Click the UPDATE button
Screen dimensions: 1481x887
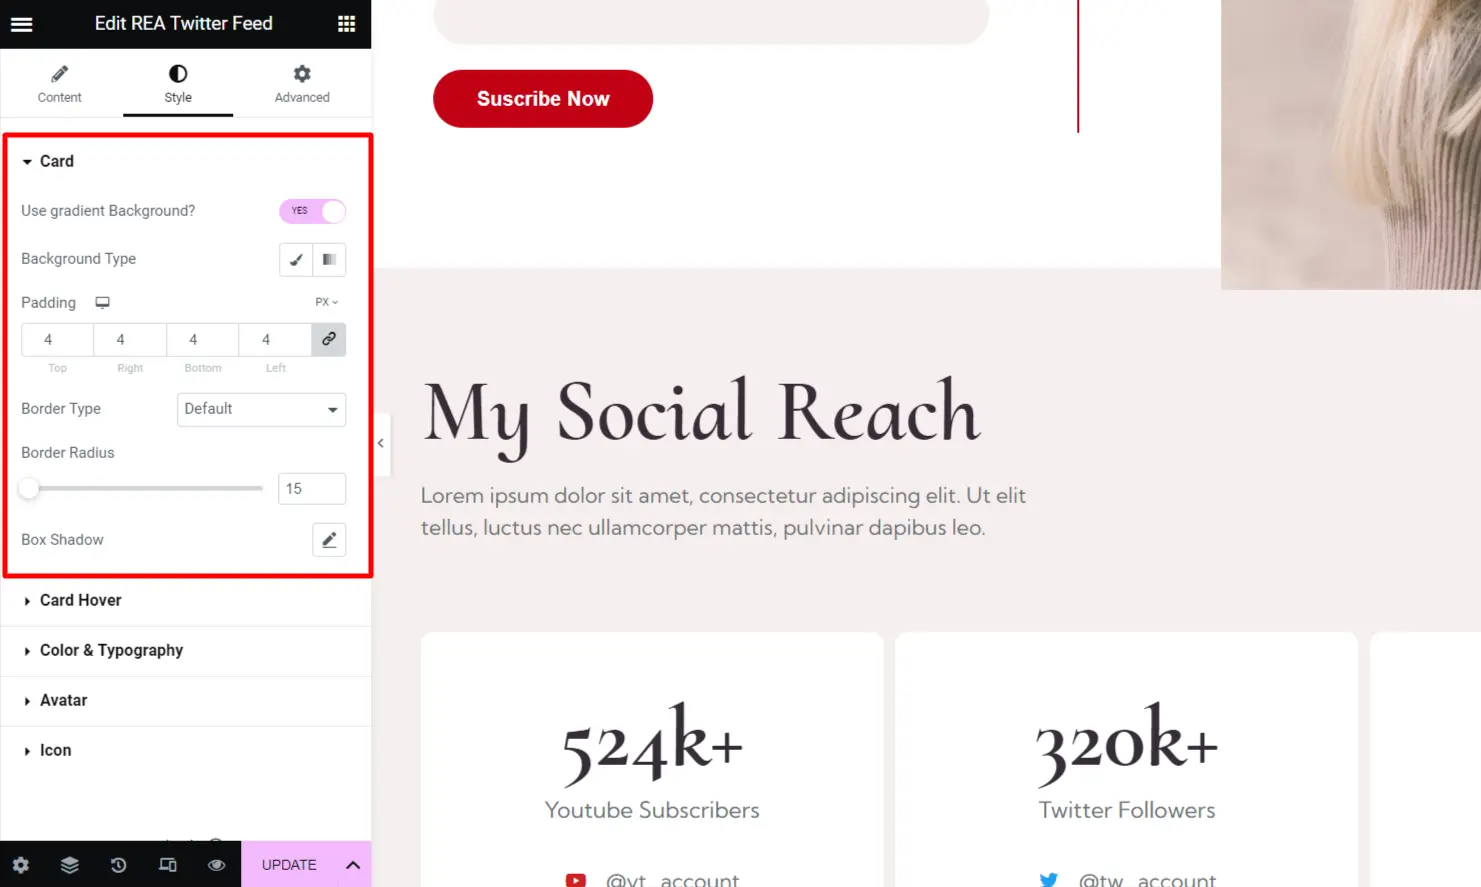click(x=289, y=865)
